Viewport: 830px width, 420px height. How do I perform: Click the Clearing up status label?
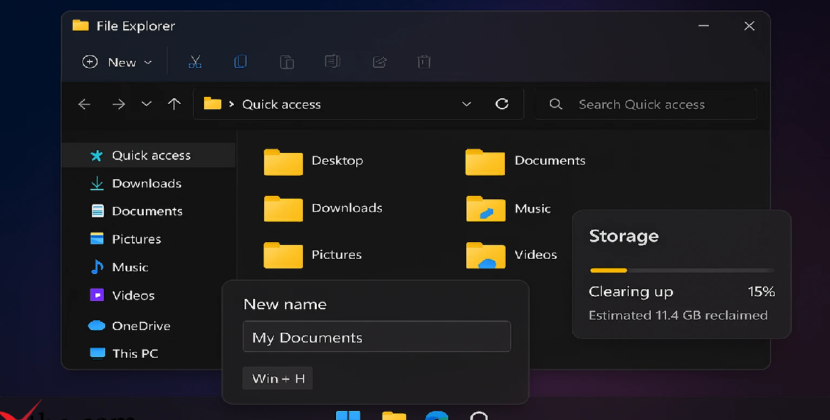(x=631, y=292)
